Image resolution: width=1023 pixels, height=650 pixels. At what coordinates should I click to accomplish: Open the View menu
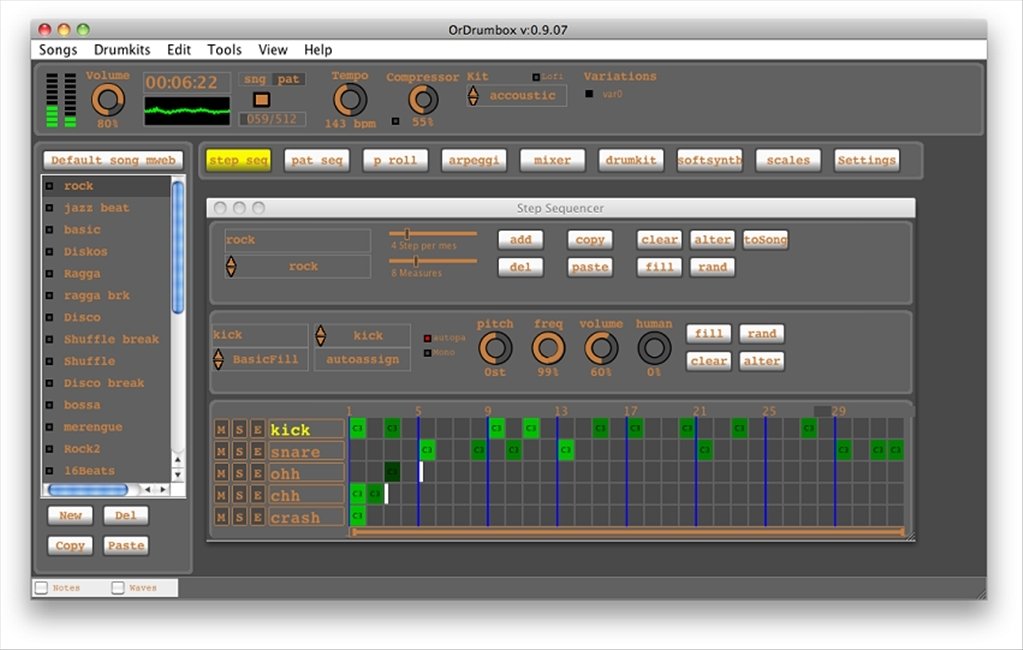[273, 50]
